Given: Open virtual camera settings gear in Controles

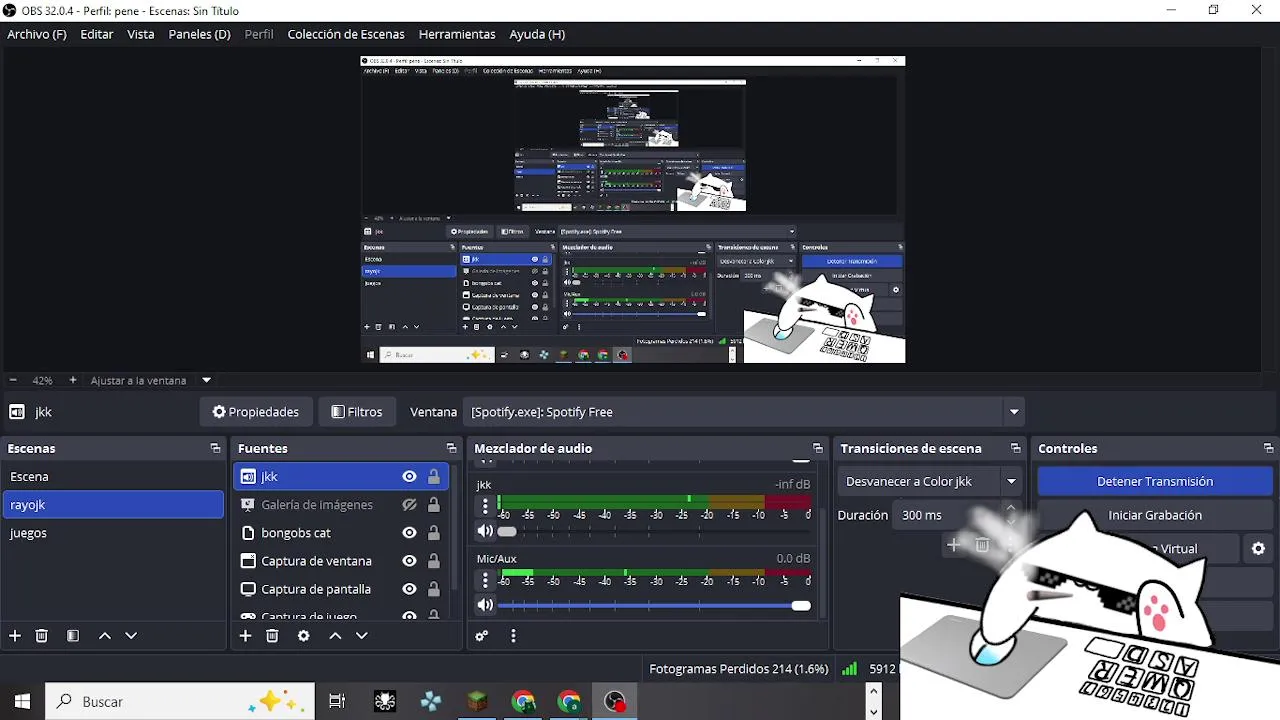Looking at the screenshot, I should point(1259,548).
